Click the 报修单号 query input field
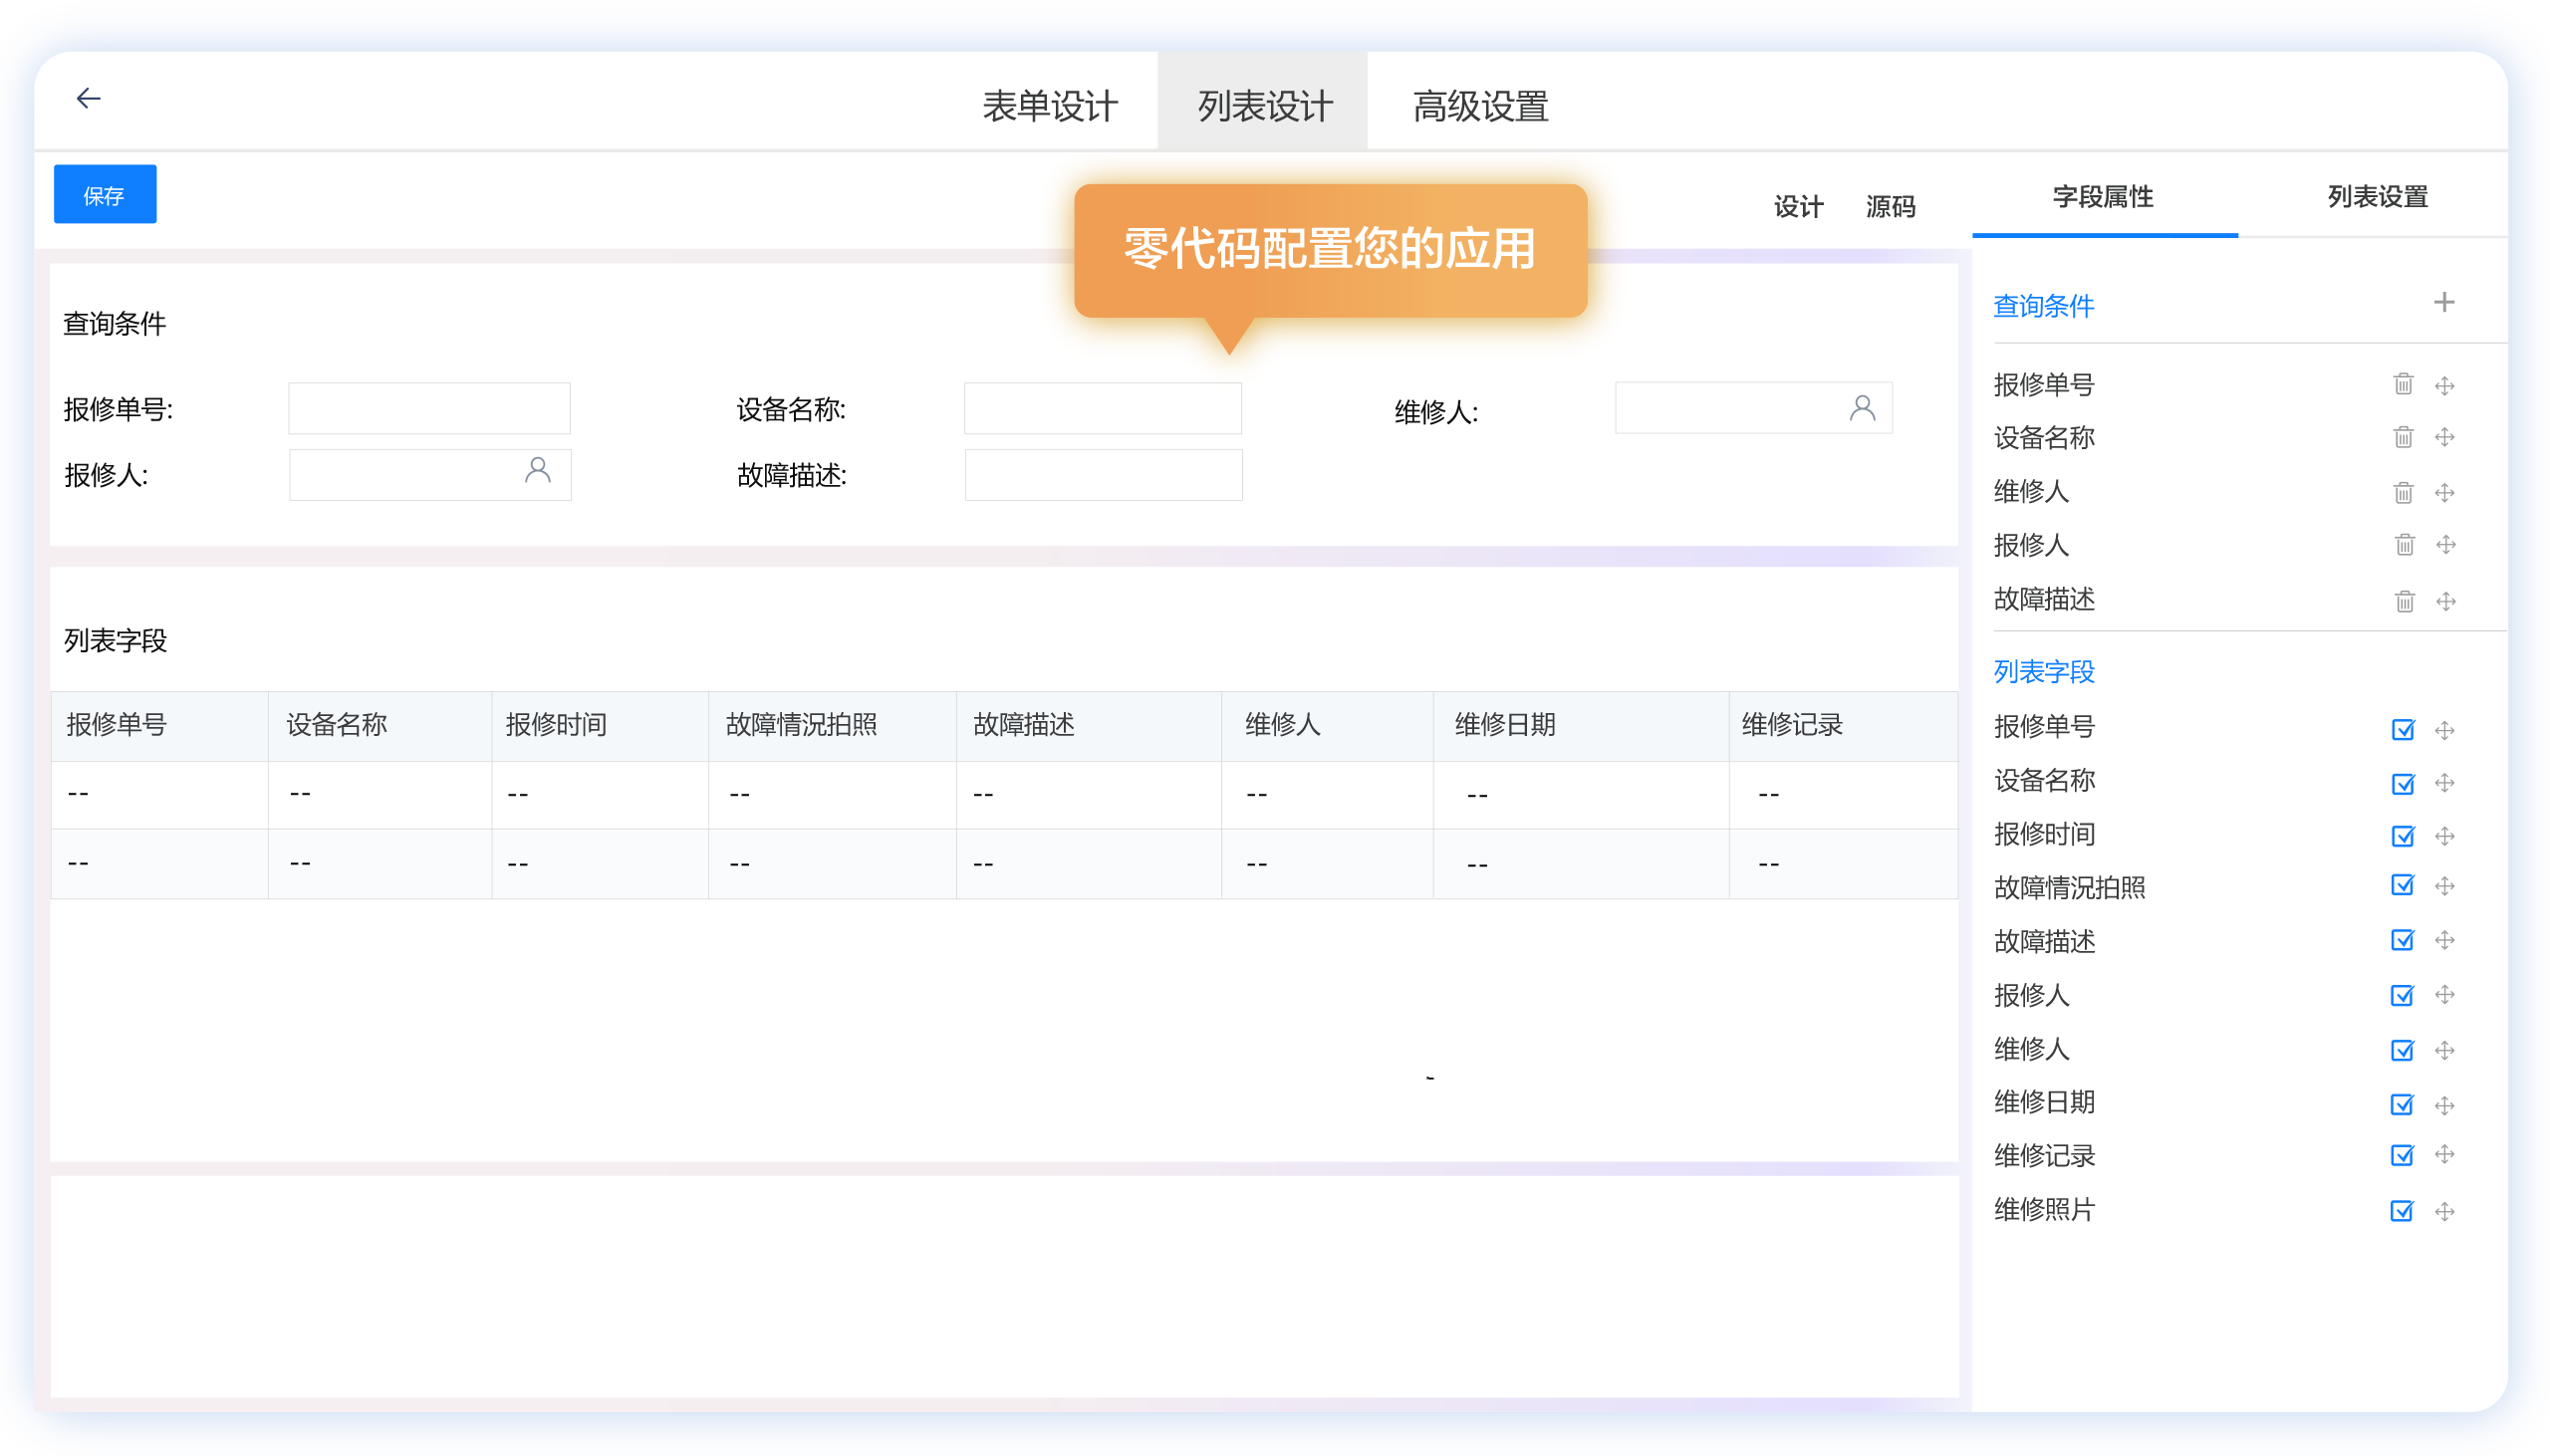The image size is (2550, 1456). (429, 408)
